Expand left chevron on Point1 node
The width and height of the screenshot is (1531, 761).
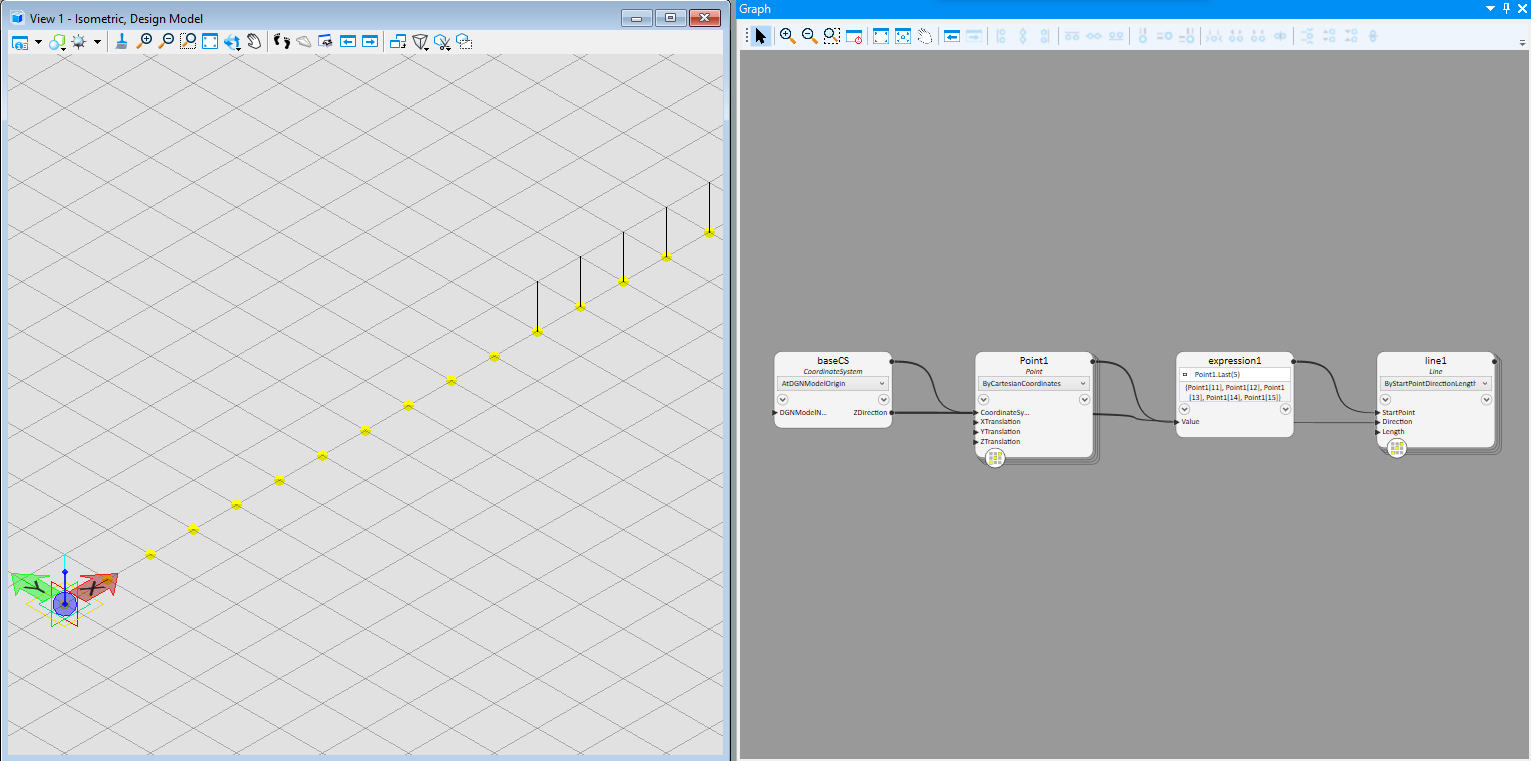984,400
